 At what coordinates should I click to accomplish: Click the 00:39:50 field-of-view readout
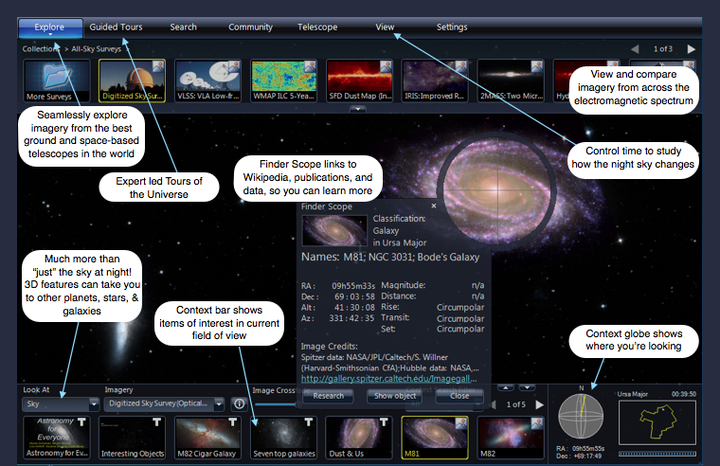[x=684, y=394]
